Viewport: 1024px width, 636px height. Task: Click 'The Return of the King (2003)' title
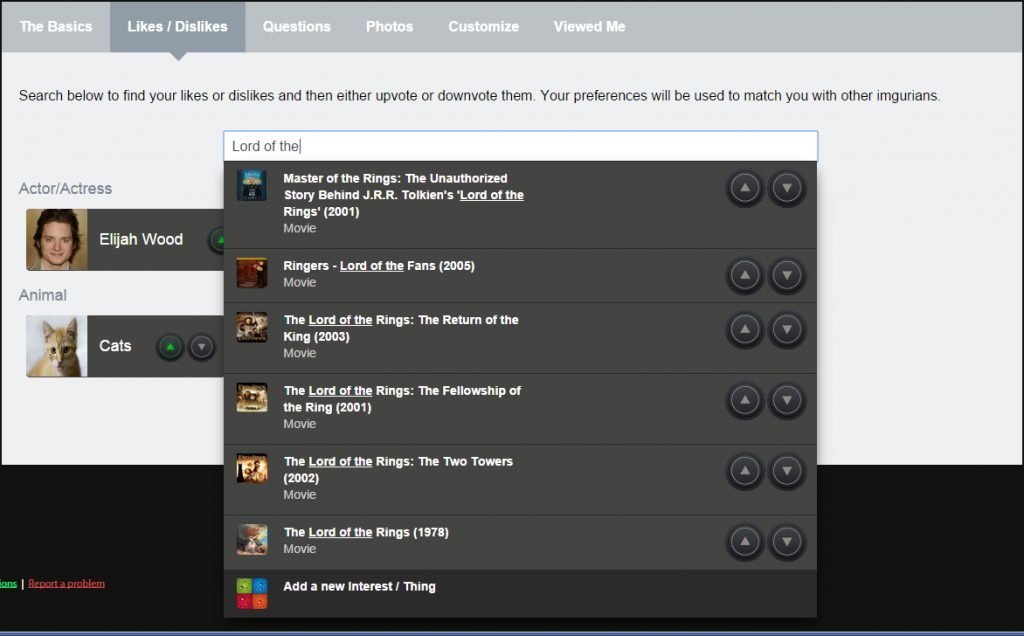point(401,328)
